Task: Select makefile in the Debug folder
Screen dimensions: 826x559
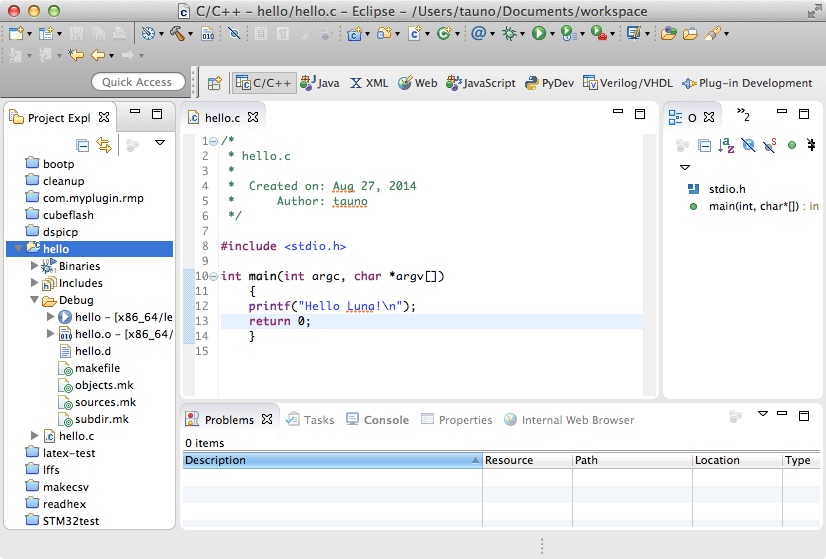Action: coord(97,368)
